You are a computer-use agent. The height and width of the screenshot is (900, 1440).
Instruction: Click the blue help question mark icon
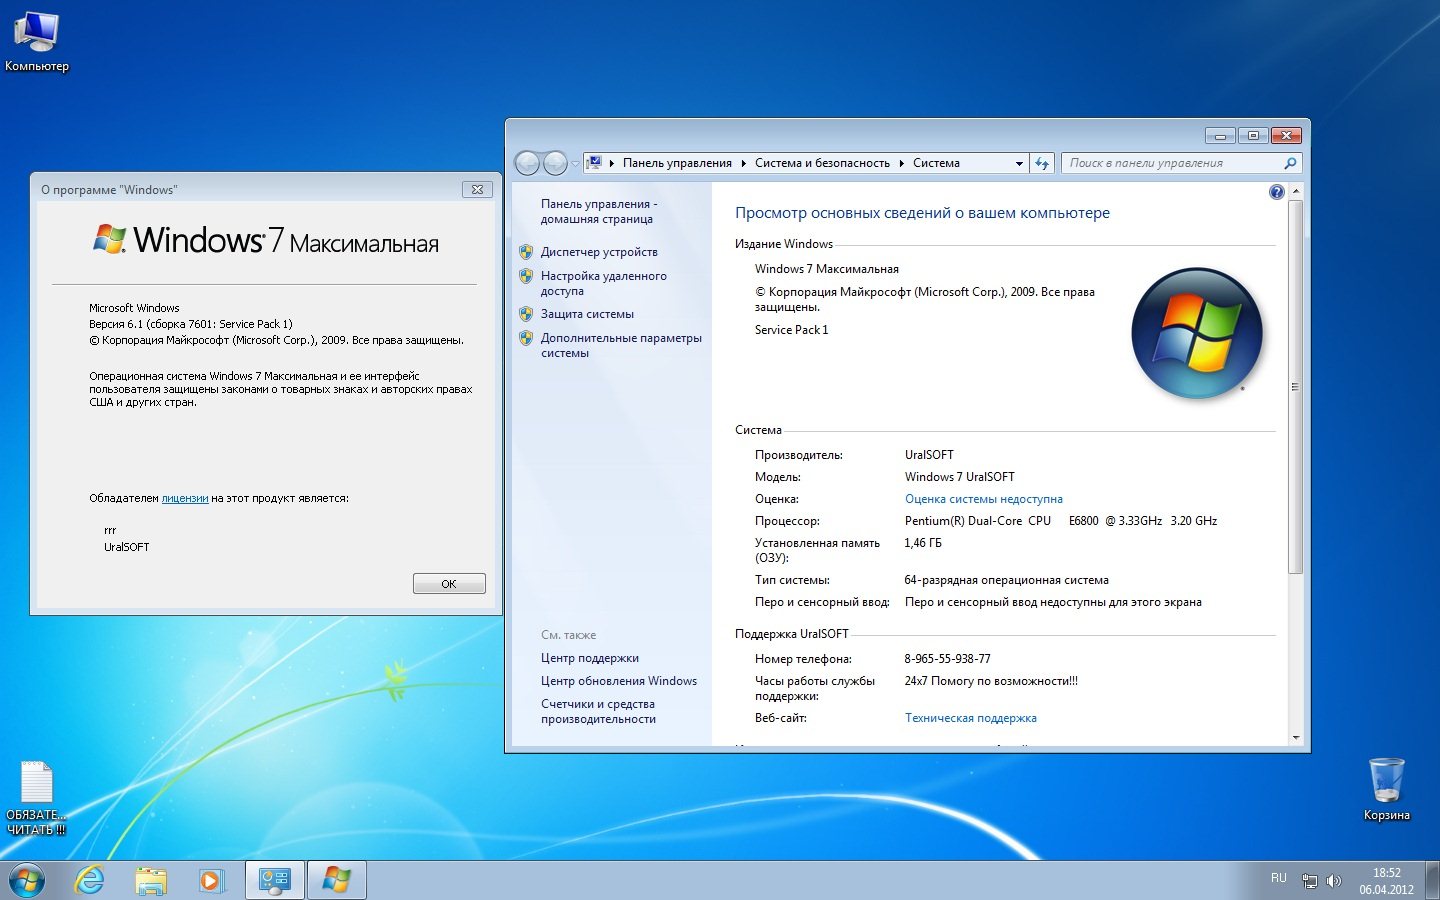click(1276, 192)
